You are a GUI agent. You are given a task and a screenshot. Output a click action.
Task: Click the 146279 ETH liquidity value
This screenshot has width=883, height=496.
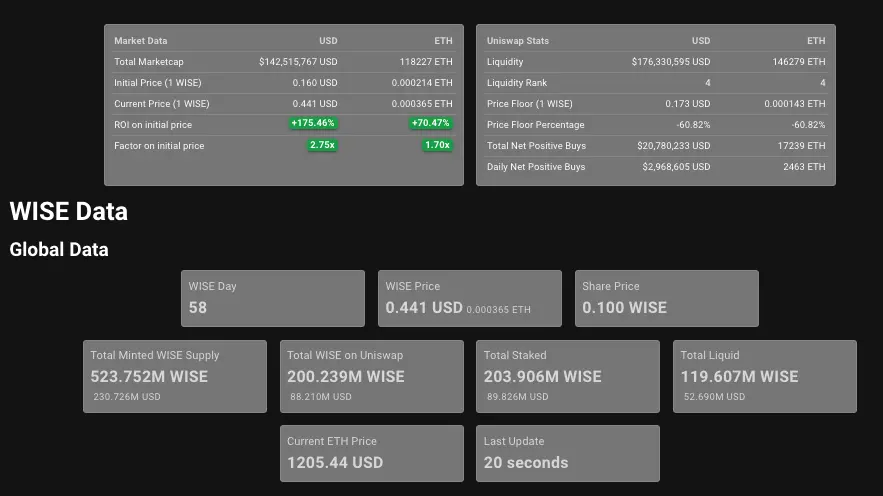tap(799, 62)
